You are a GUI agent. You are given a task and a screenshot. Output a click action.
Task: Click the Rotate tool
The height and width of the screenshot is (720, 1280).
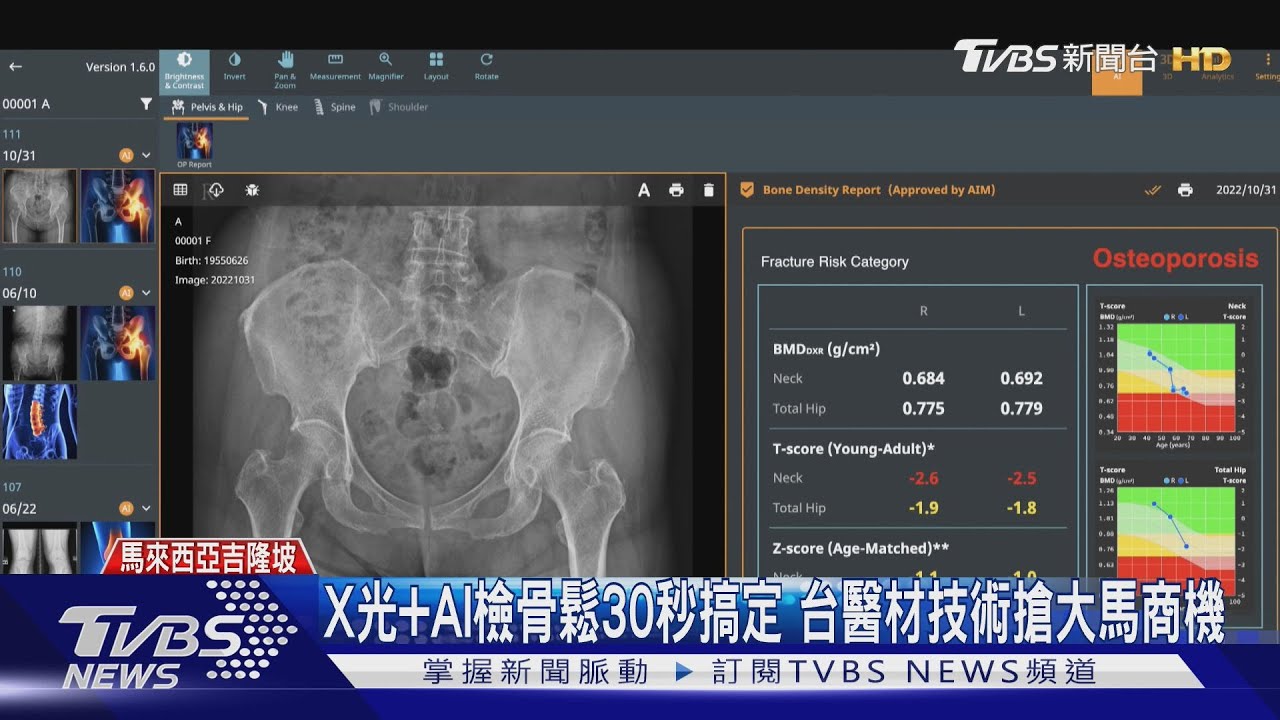click(486, 67)
